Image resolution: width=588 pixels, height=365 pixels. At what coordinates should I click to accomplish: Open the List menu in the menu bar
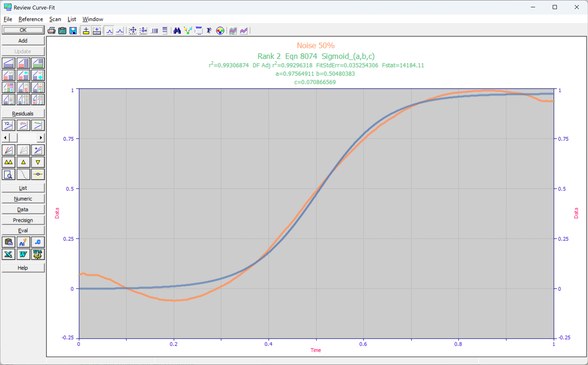72,19
